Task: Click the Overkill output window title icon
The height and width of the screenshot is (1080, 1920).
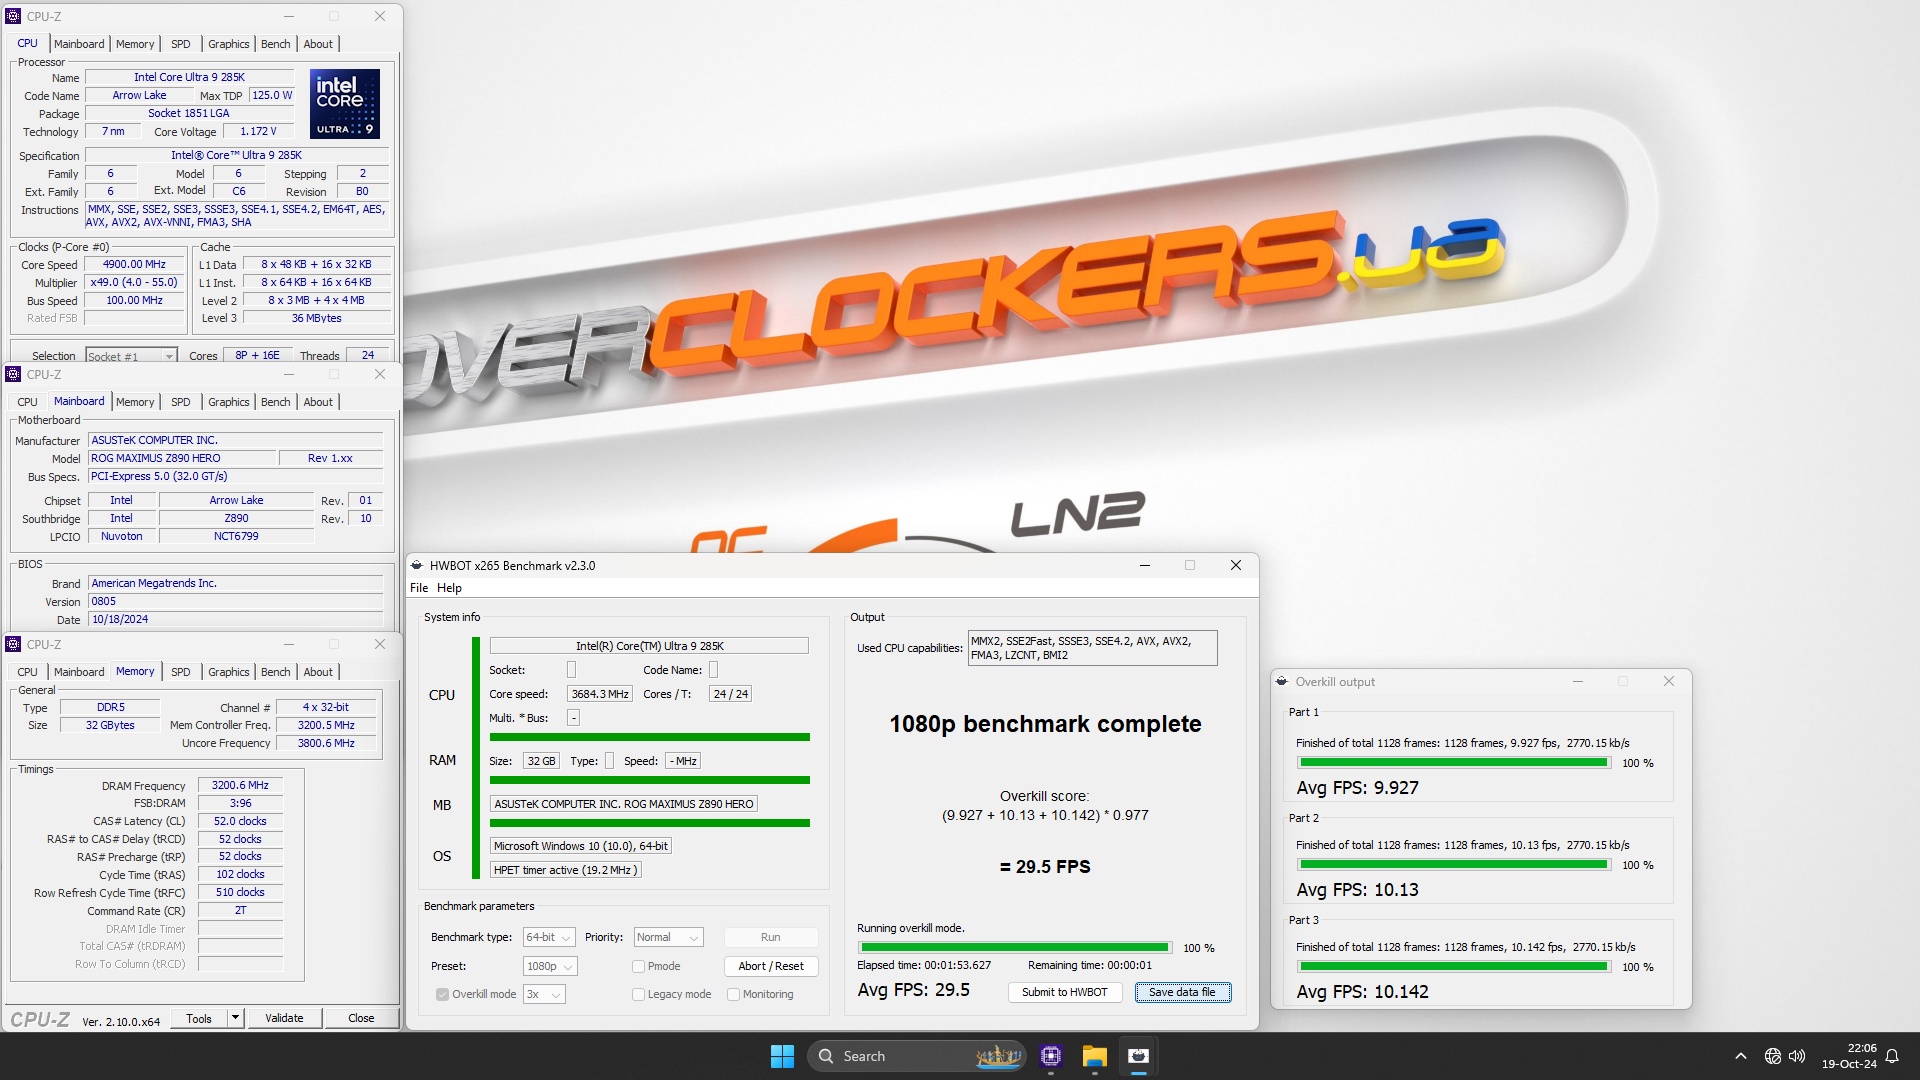Action: coord(1282,681)
